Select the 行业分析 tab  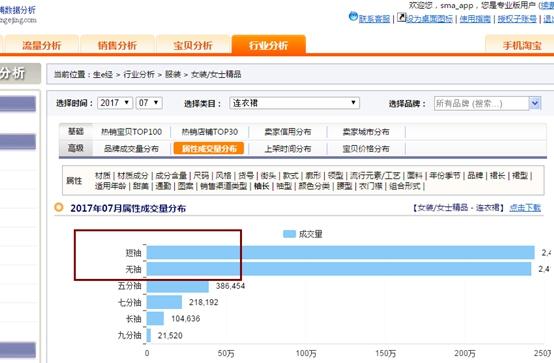tap(269, 45)
